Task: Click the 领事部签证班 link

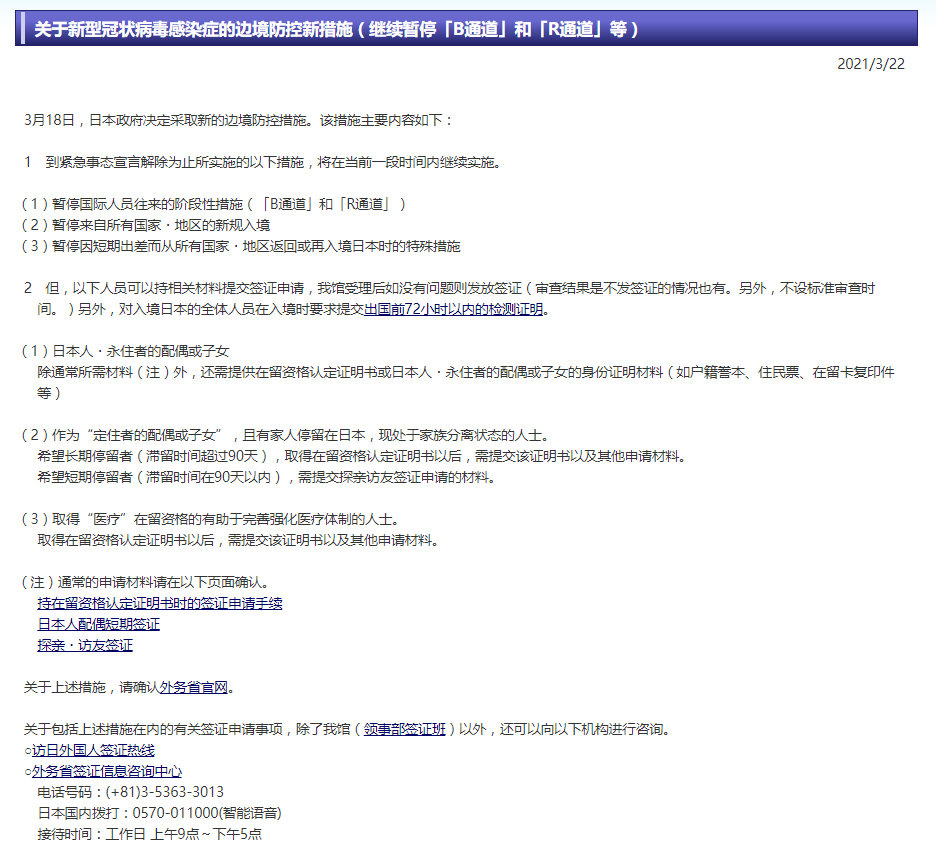Action: coord(404,729)
